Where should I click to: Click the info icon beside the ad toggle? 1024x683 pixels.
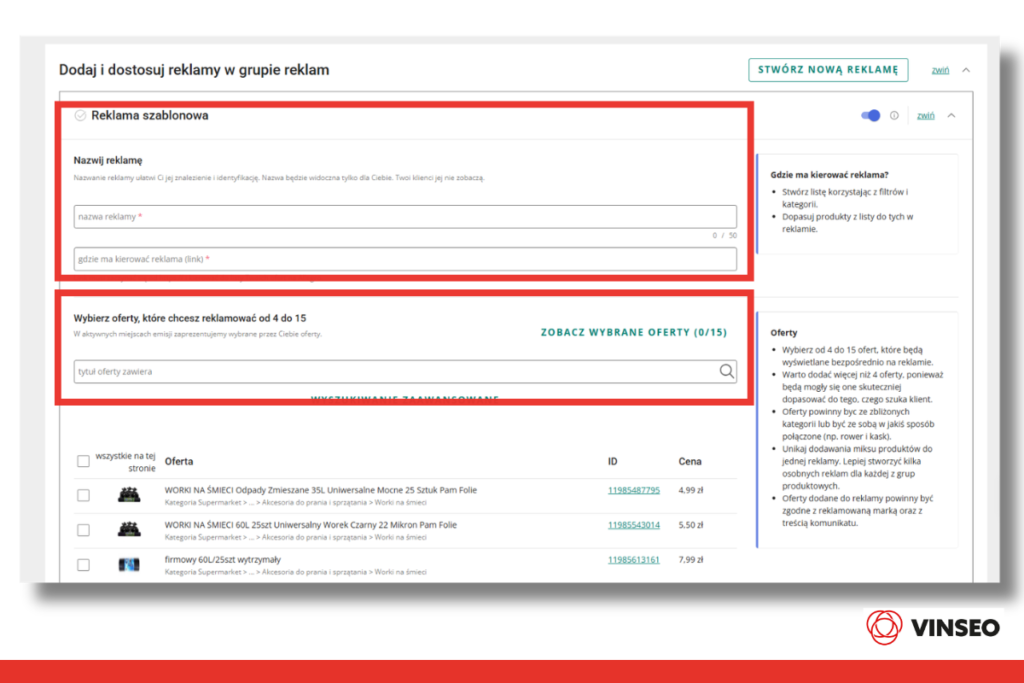tap(894, 115)
